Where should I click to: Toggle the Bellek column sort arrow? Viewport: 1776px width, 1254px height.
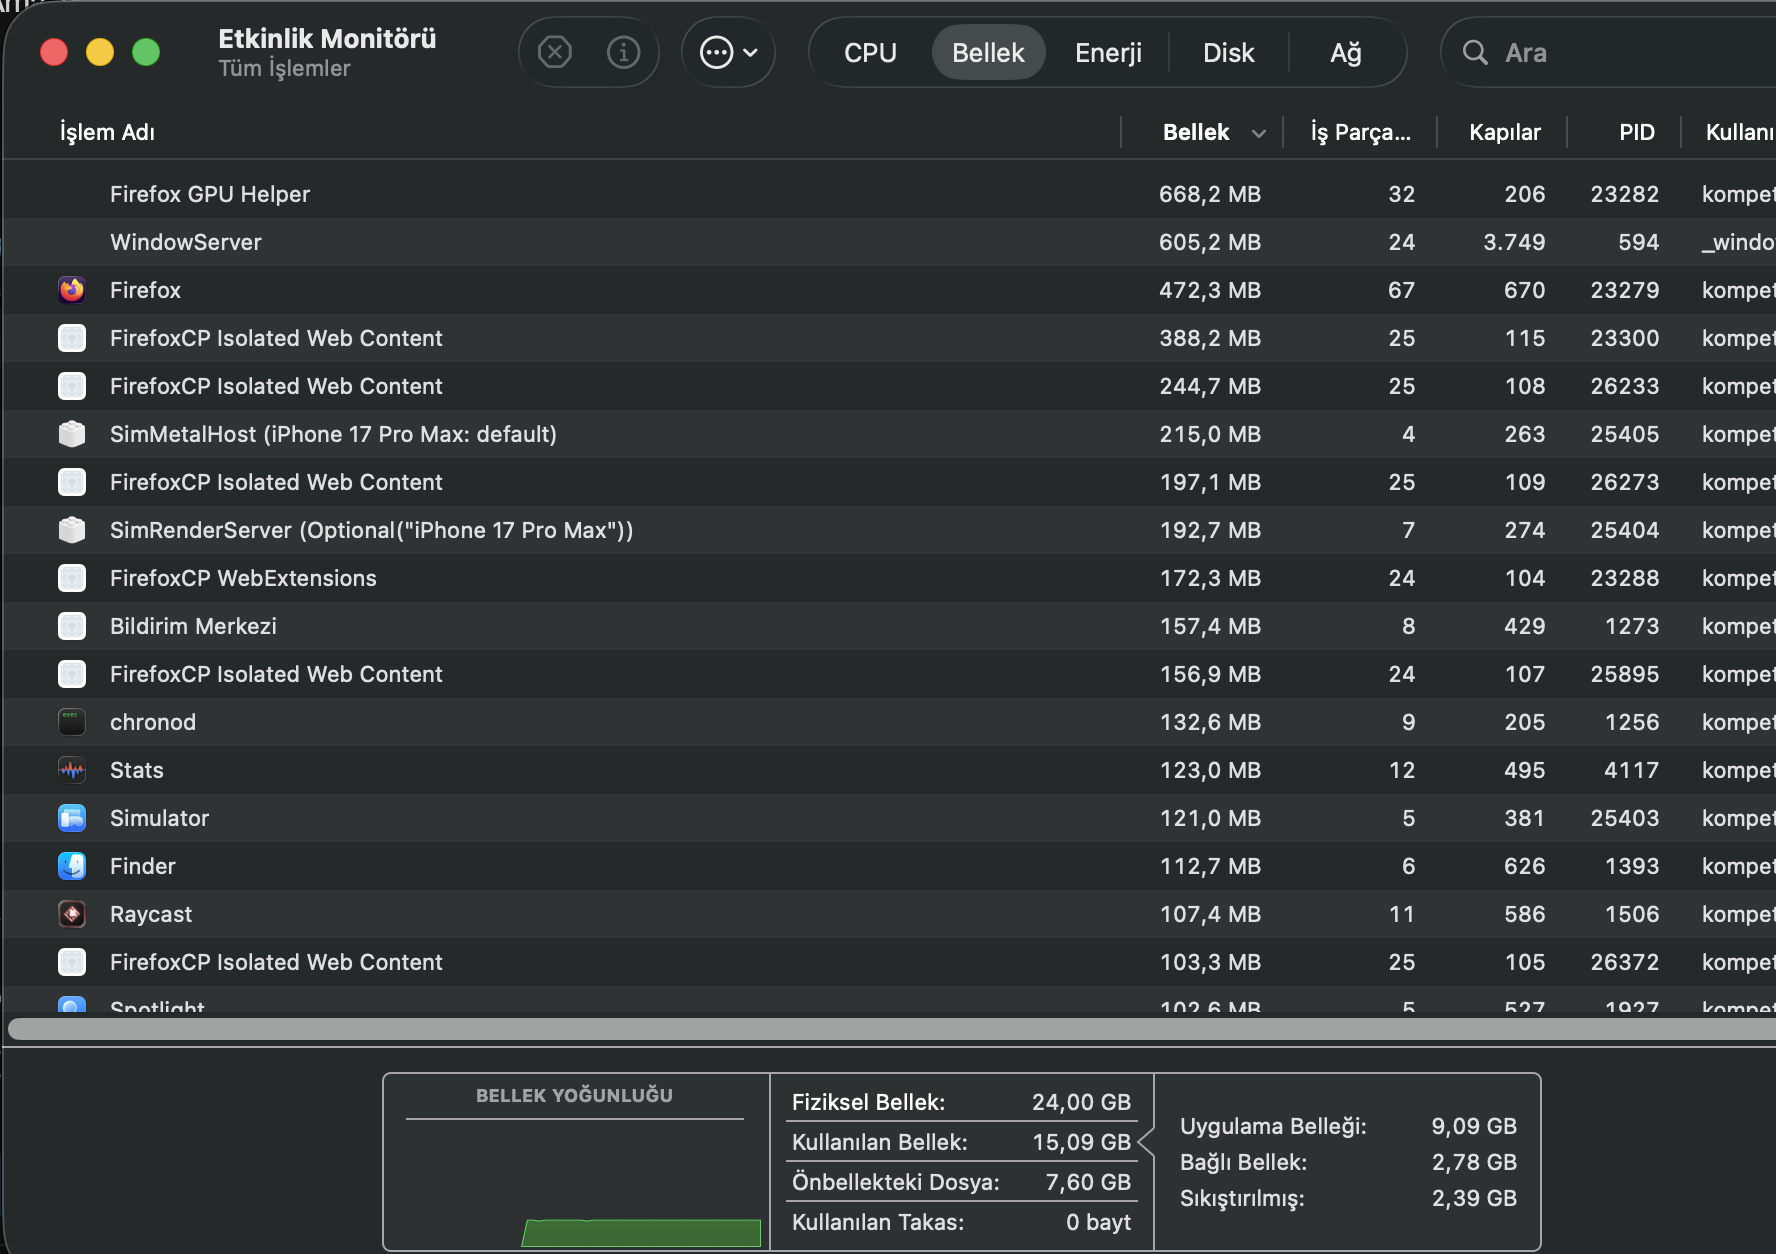(1259, 133)
